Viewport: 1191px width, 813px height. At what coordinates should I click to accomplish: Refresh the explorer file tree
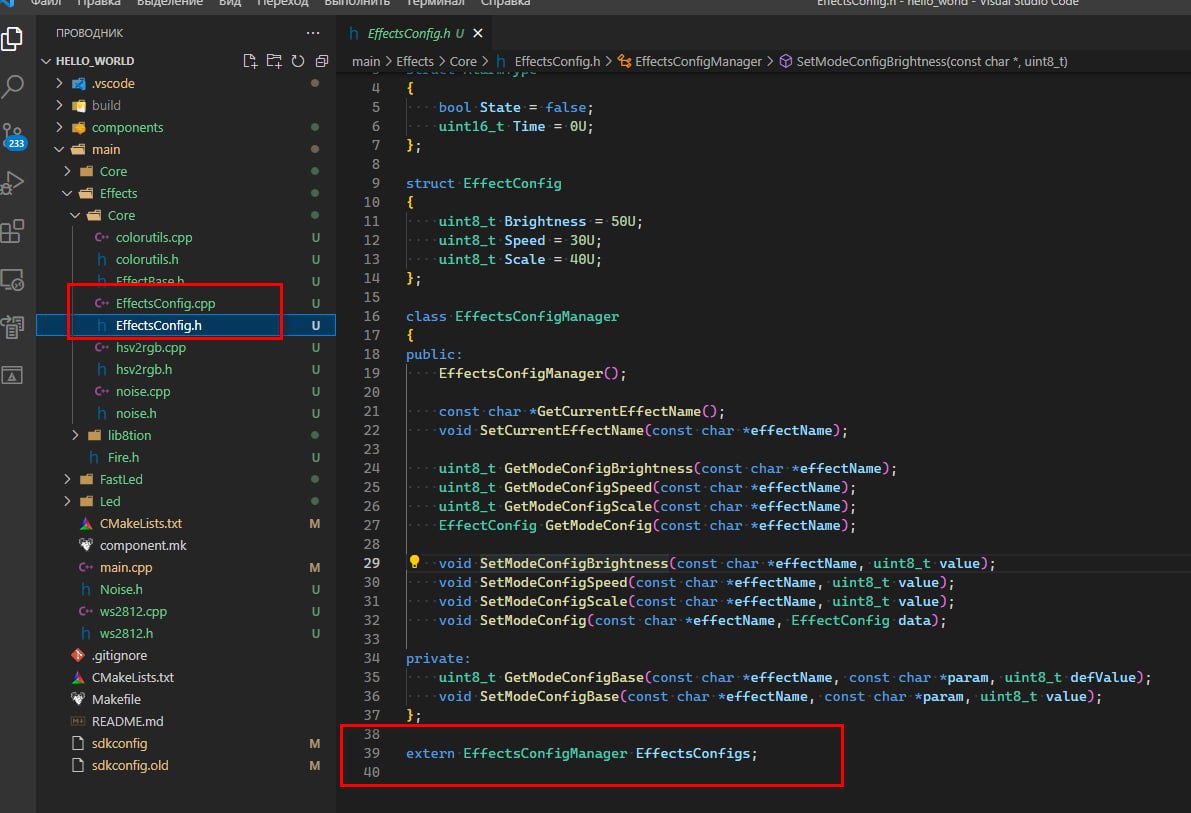pyautogui.click(x=297, y=61)
